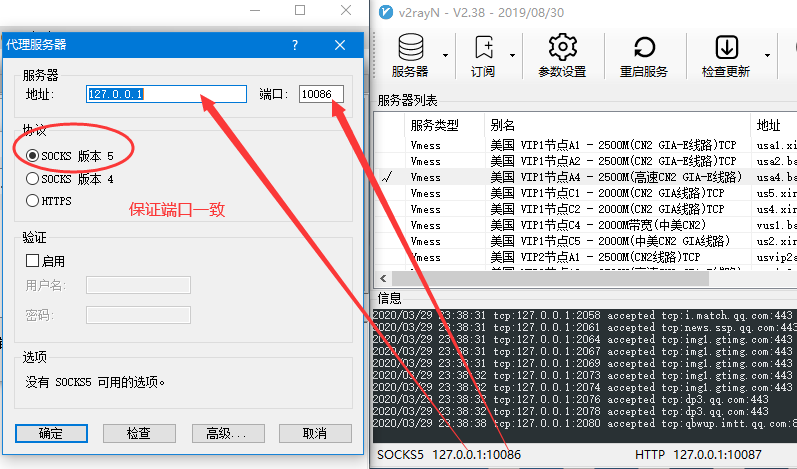Select server 美国 VIP1节点C1 row
The width and height of the screenshot is (797, 469).
(586, 193)
